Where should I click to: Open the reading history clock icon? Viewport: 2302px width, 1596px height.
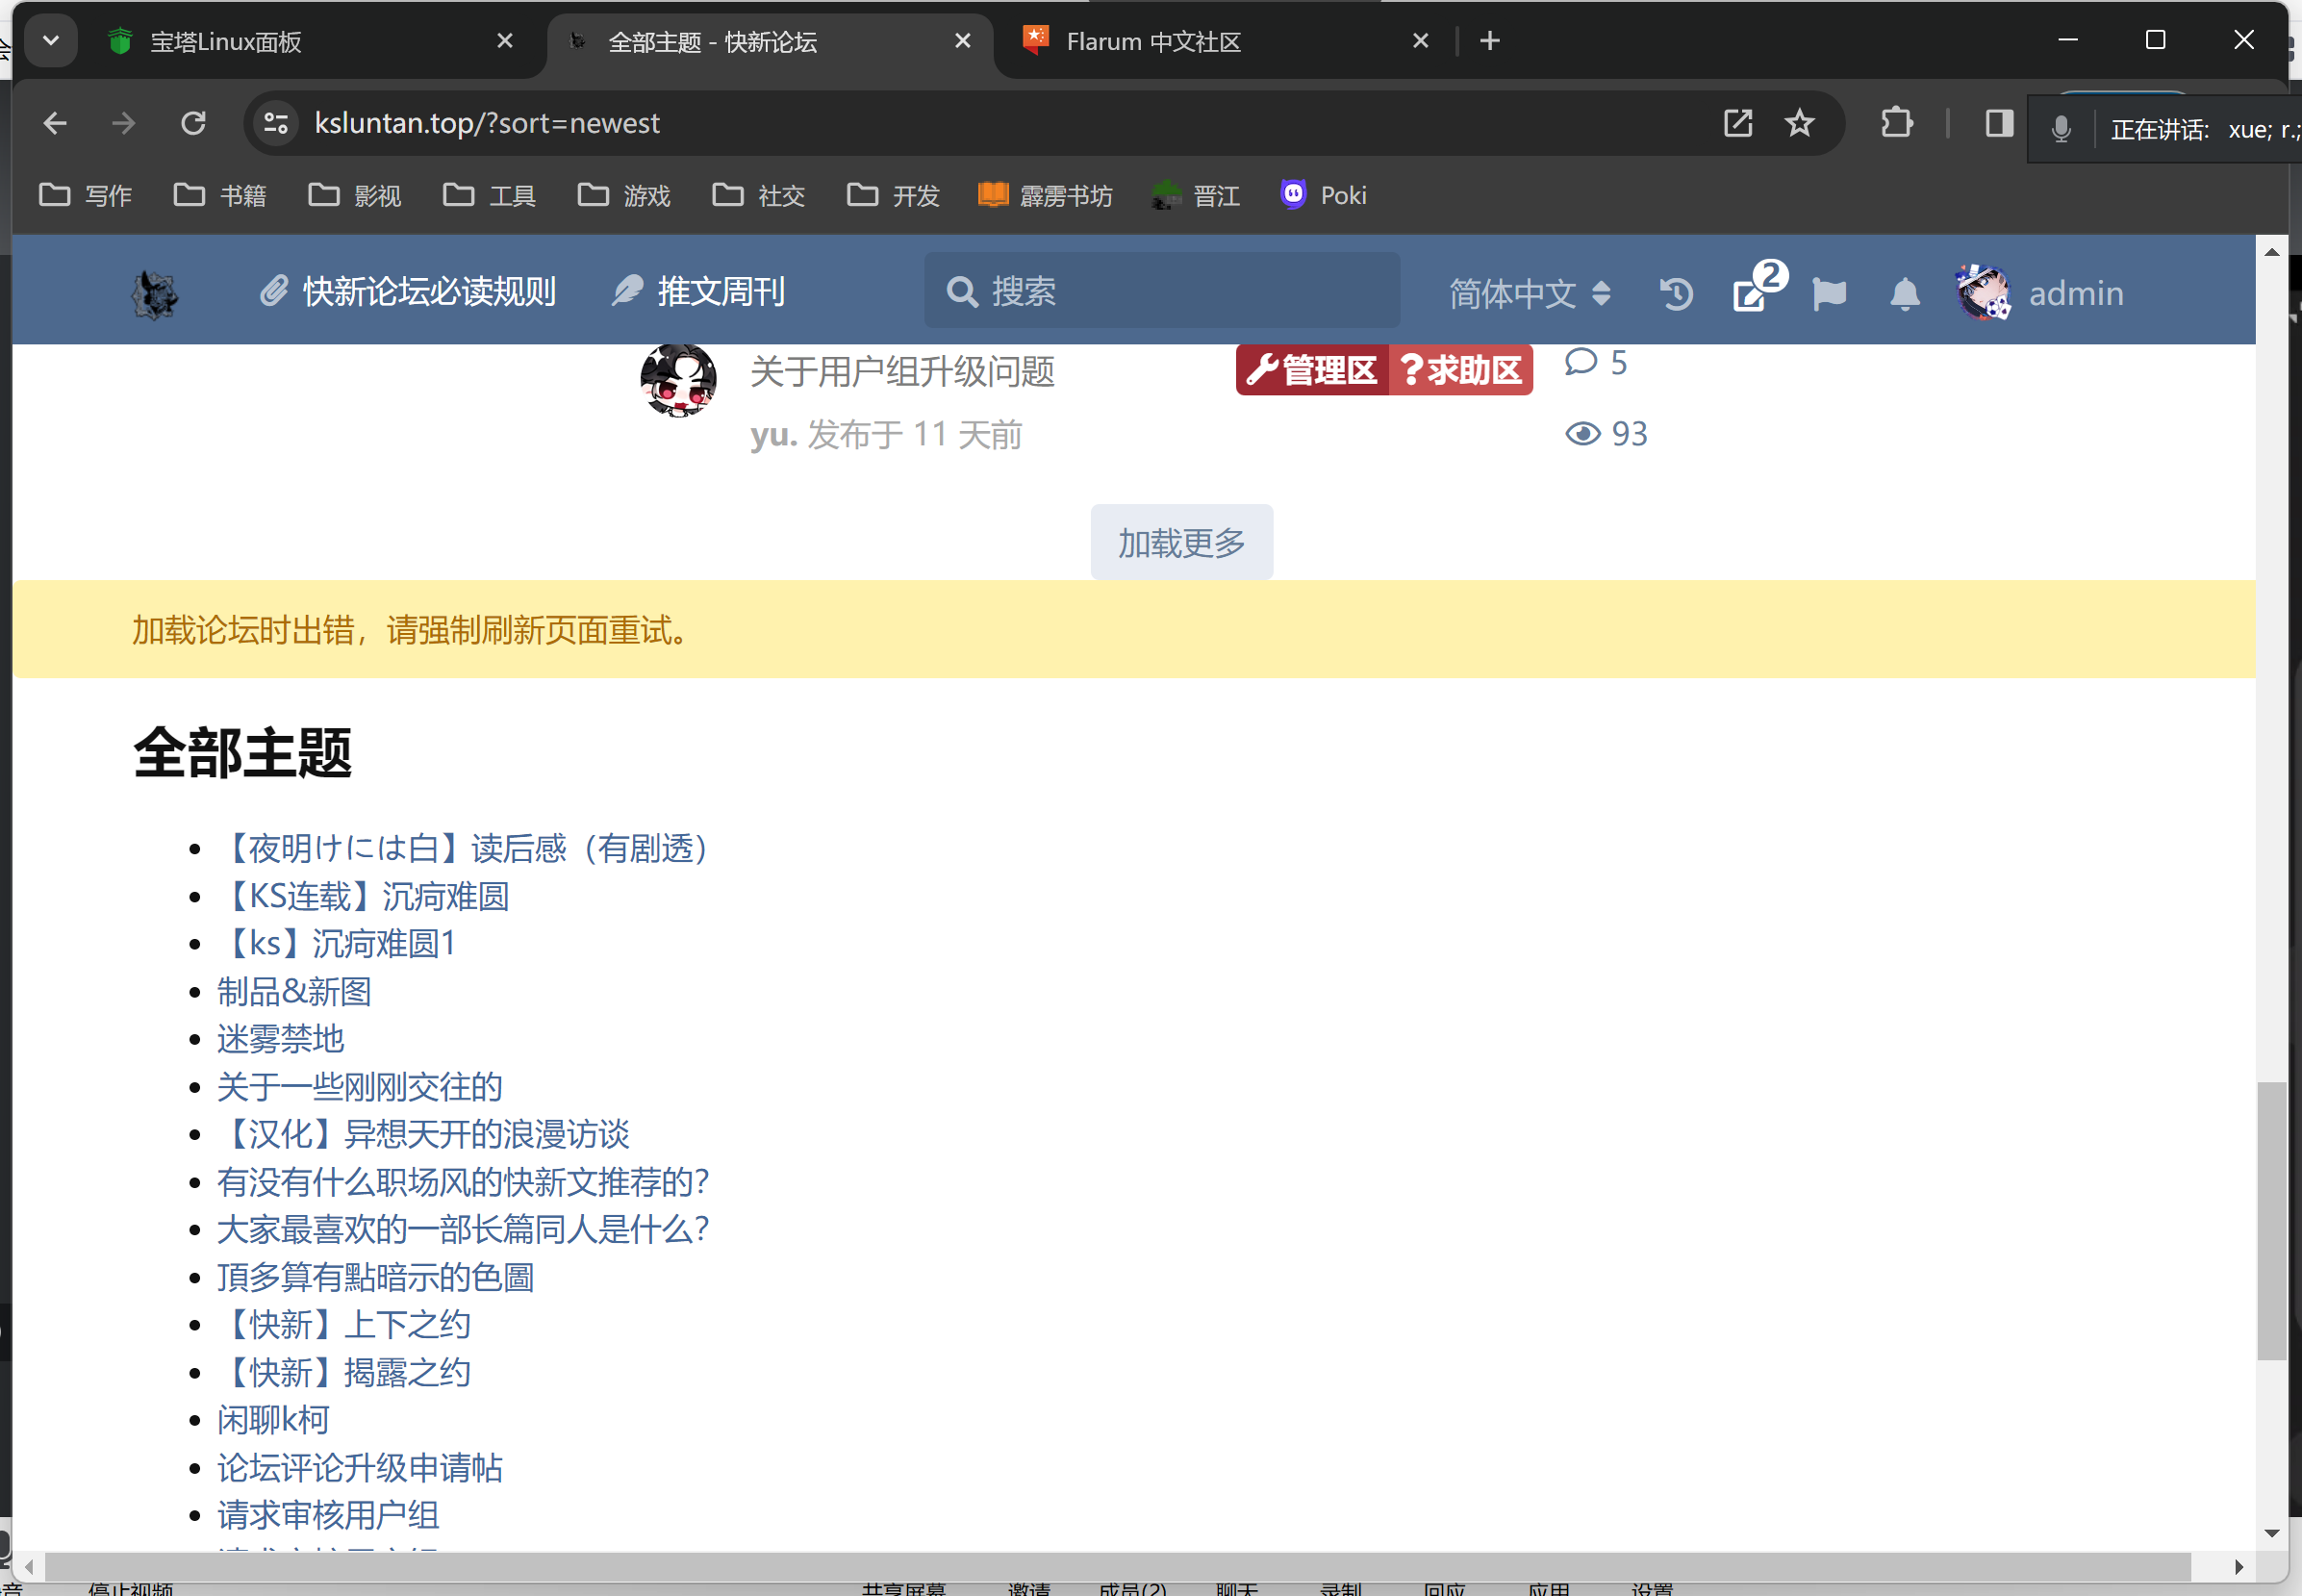(1676, 294)
